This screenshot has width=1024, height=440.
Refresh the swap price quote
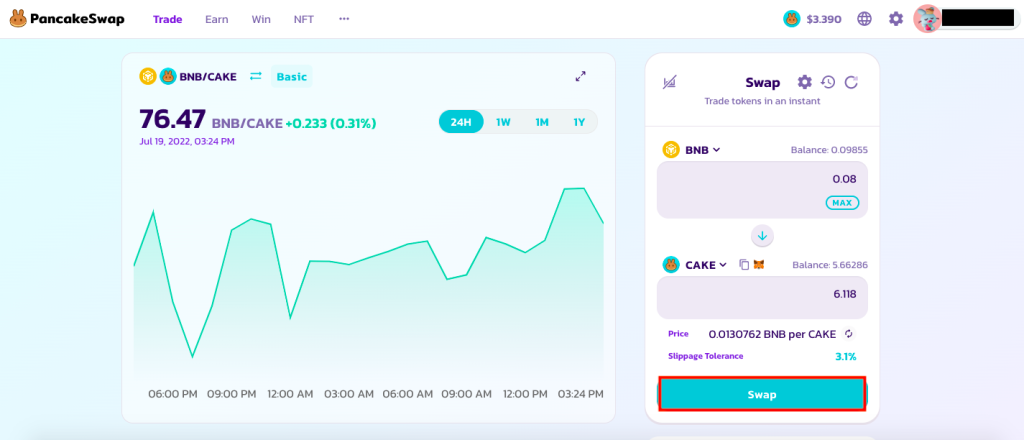click(x=851, y=82)
